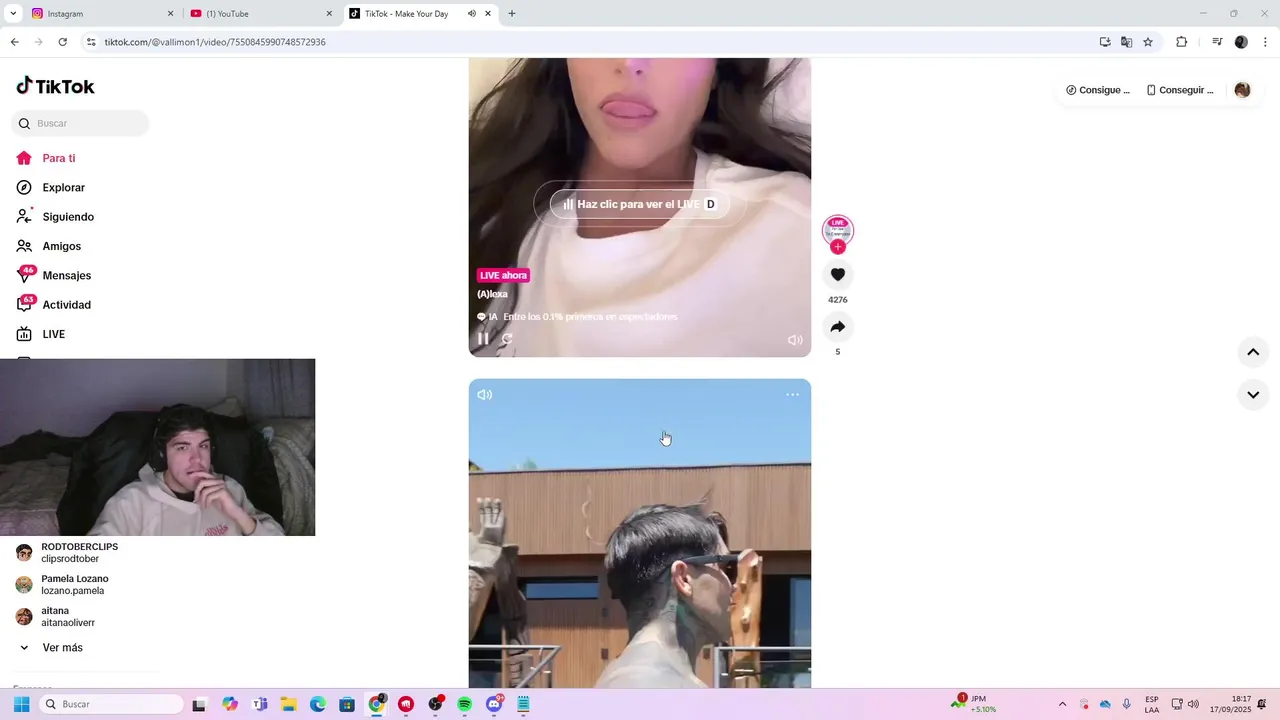Share the LIVE video with arrow icon

pyautogui.click(x=838, y=327)
